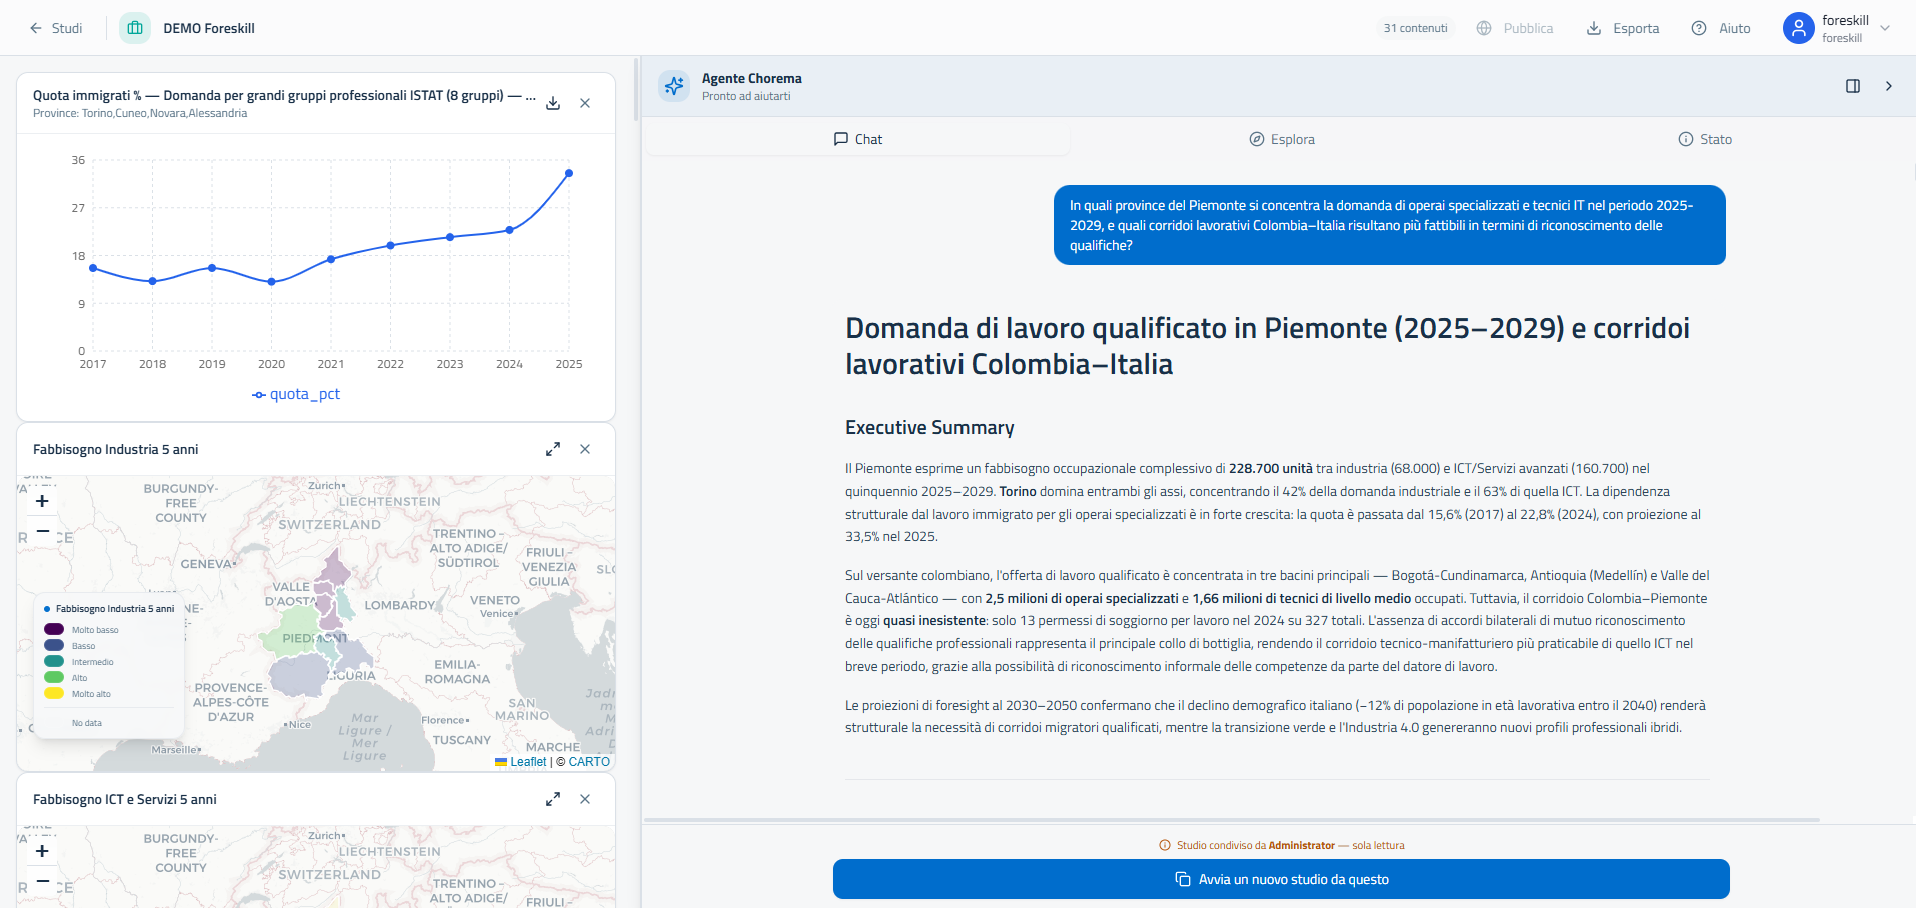
Task: Click the Molto alto legend swatch
Action: click(54, 693)
